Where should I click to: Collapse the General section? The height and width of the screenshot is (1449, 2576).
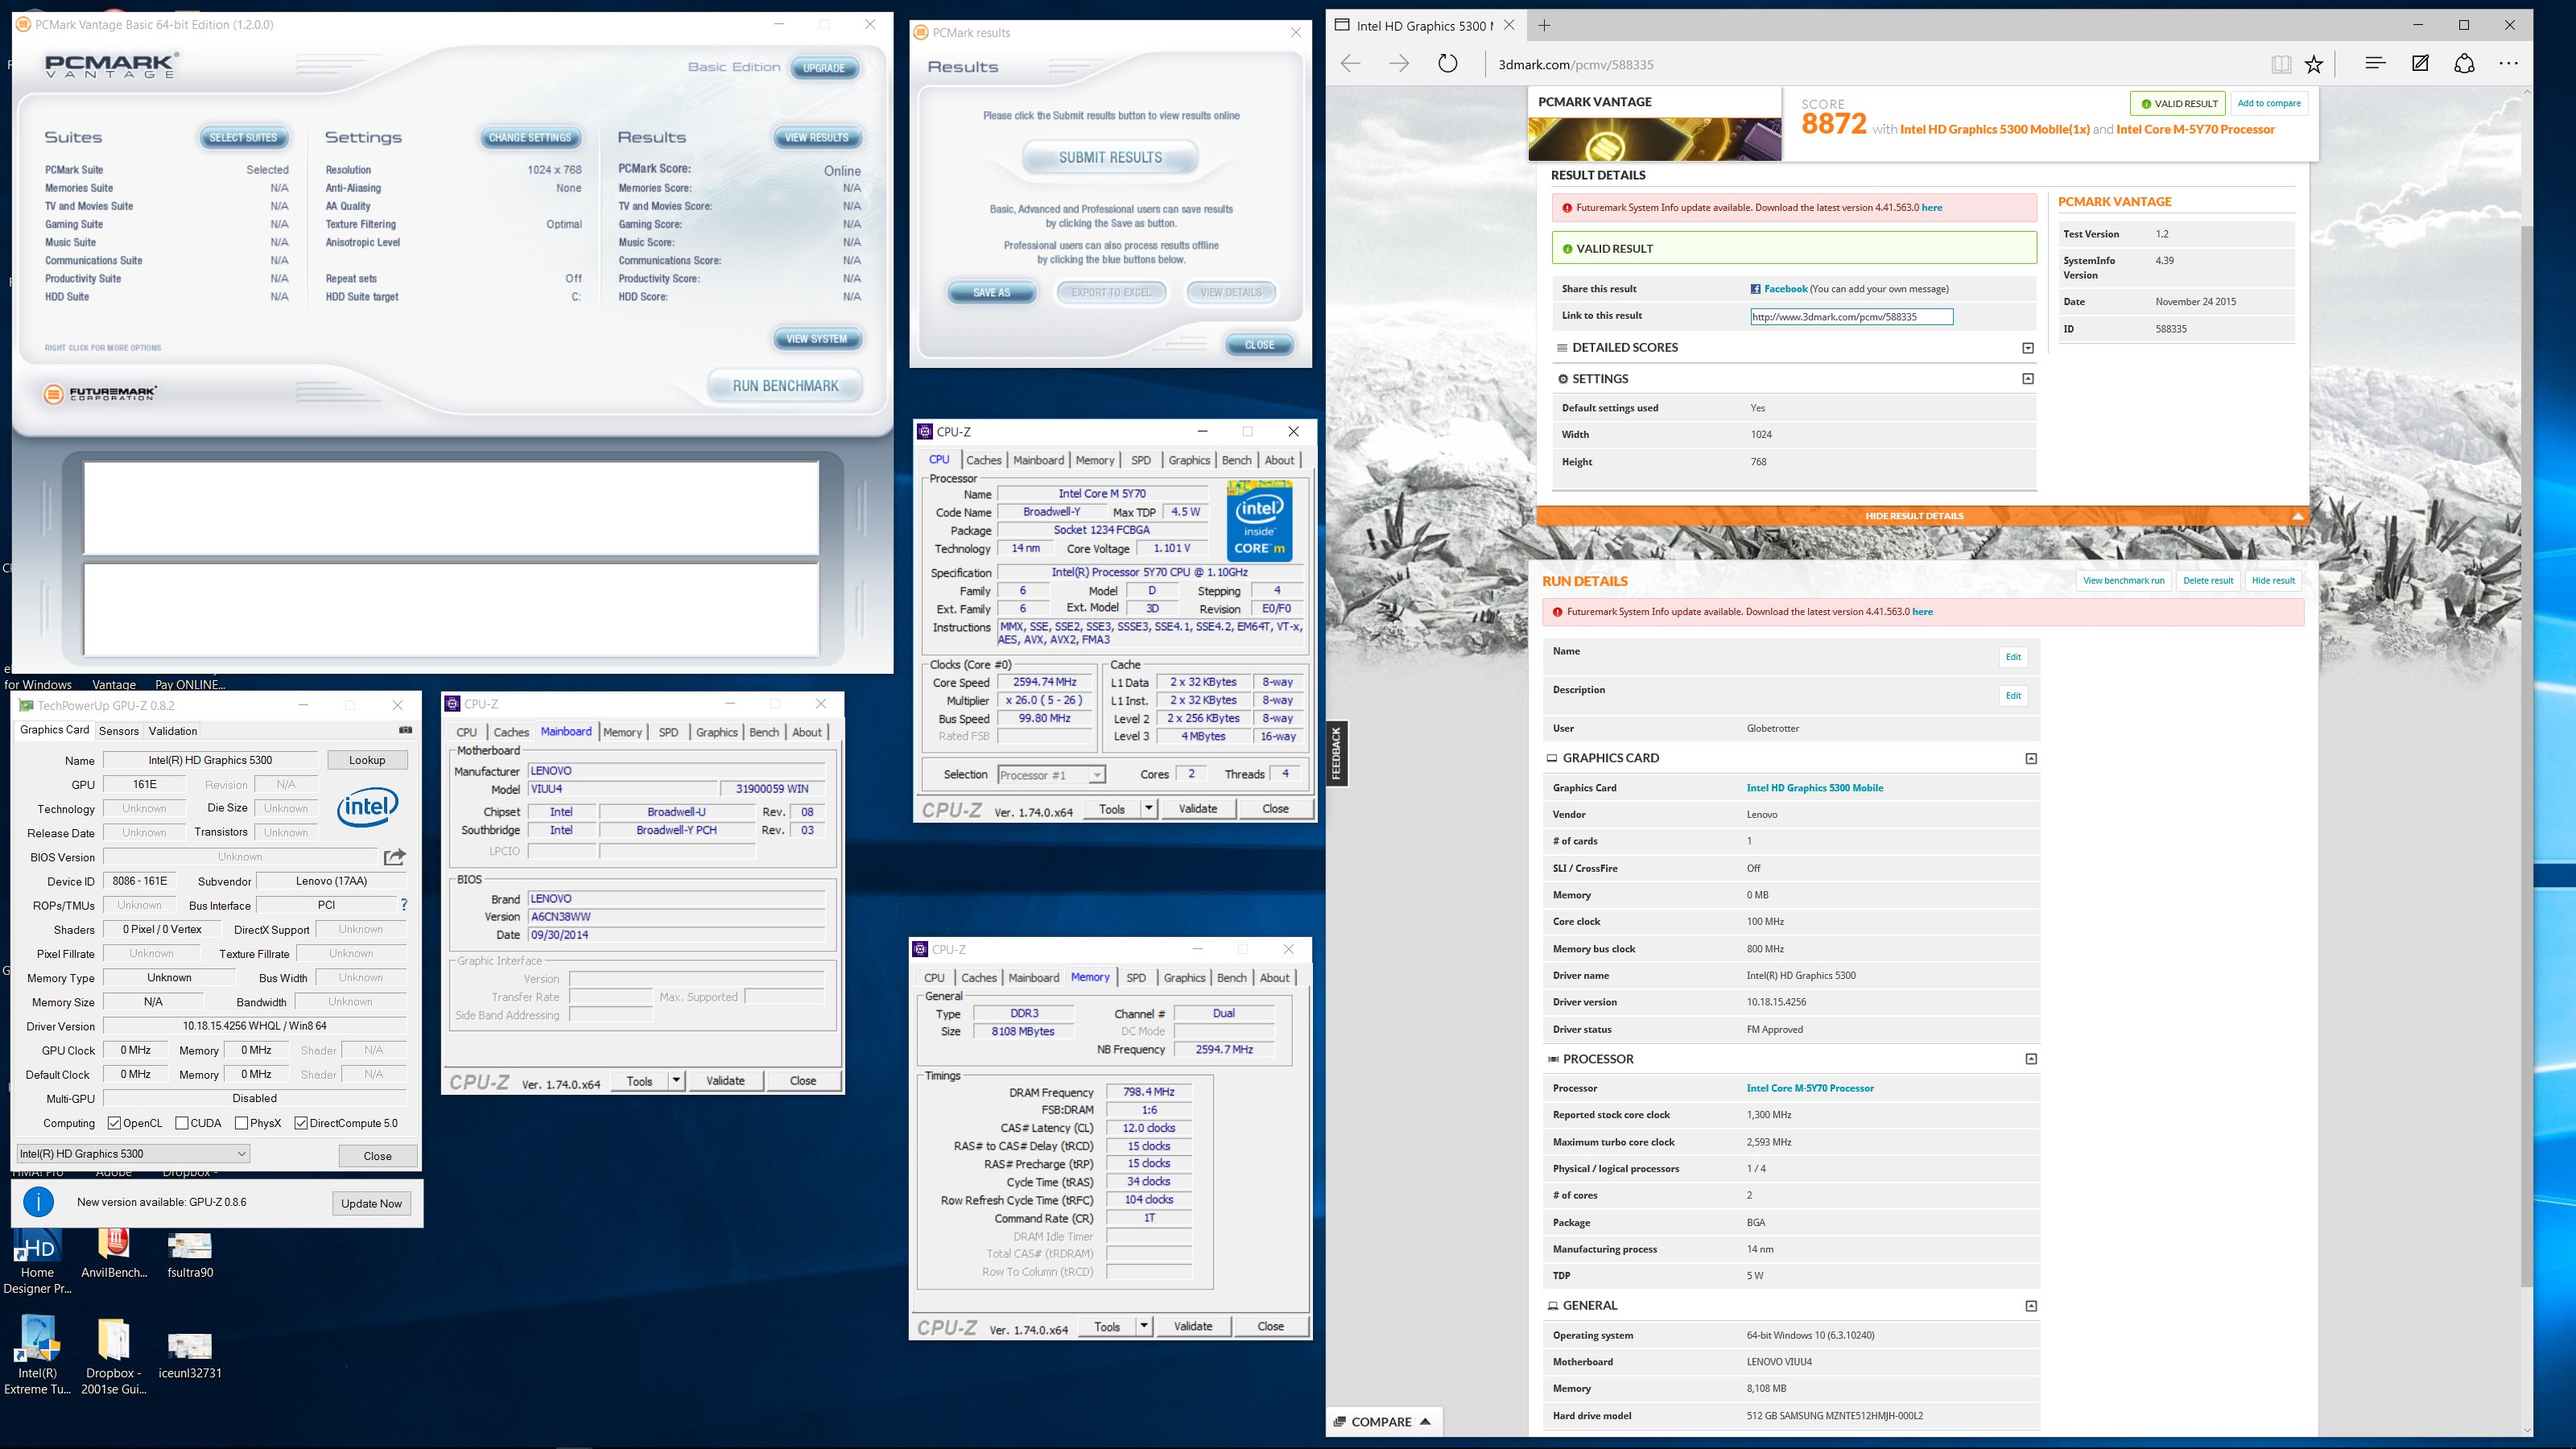pos(2031,1306)
